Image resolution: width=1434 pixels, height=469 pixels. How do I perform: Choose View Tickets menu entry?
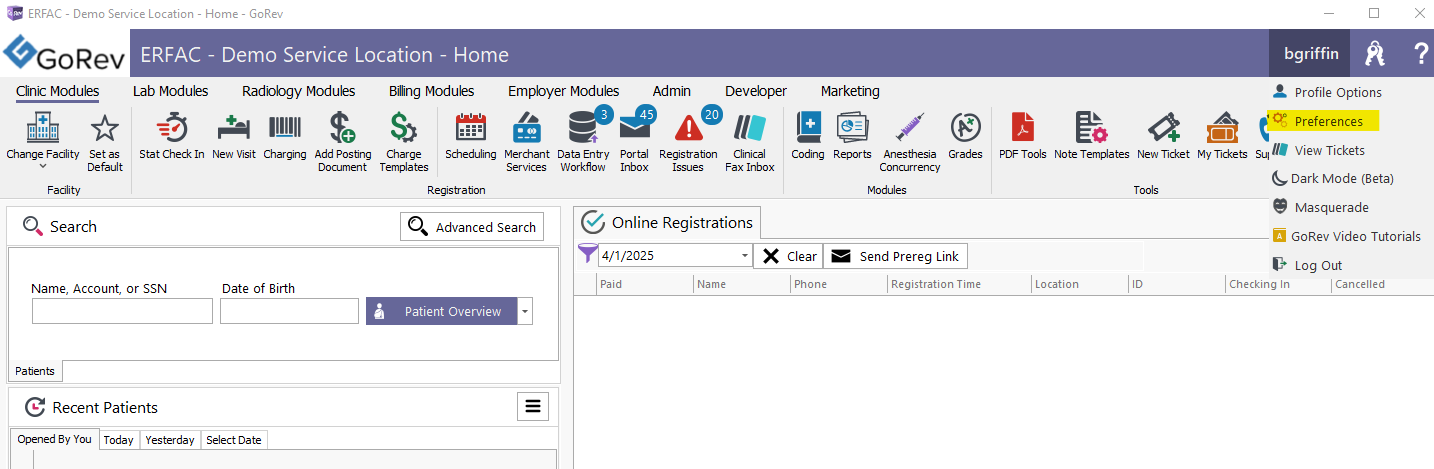[x=1319, y=150]
